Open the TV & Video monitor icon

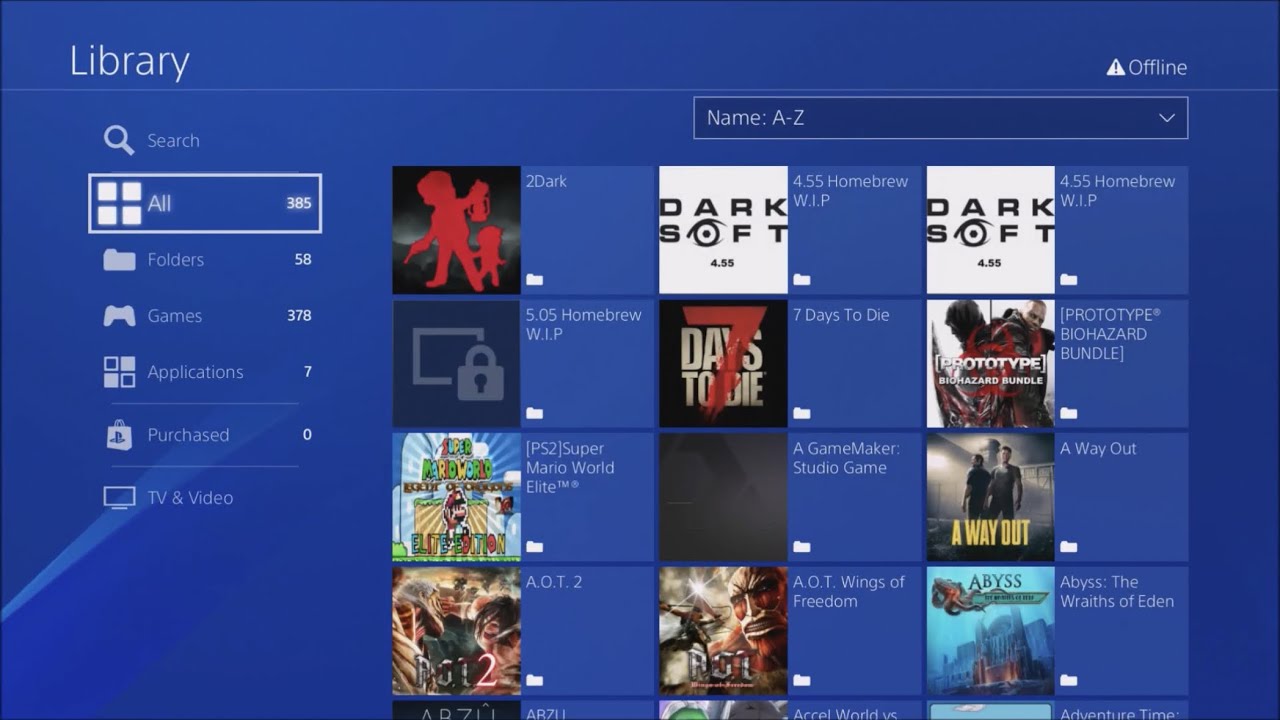(x=119, y=498)
